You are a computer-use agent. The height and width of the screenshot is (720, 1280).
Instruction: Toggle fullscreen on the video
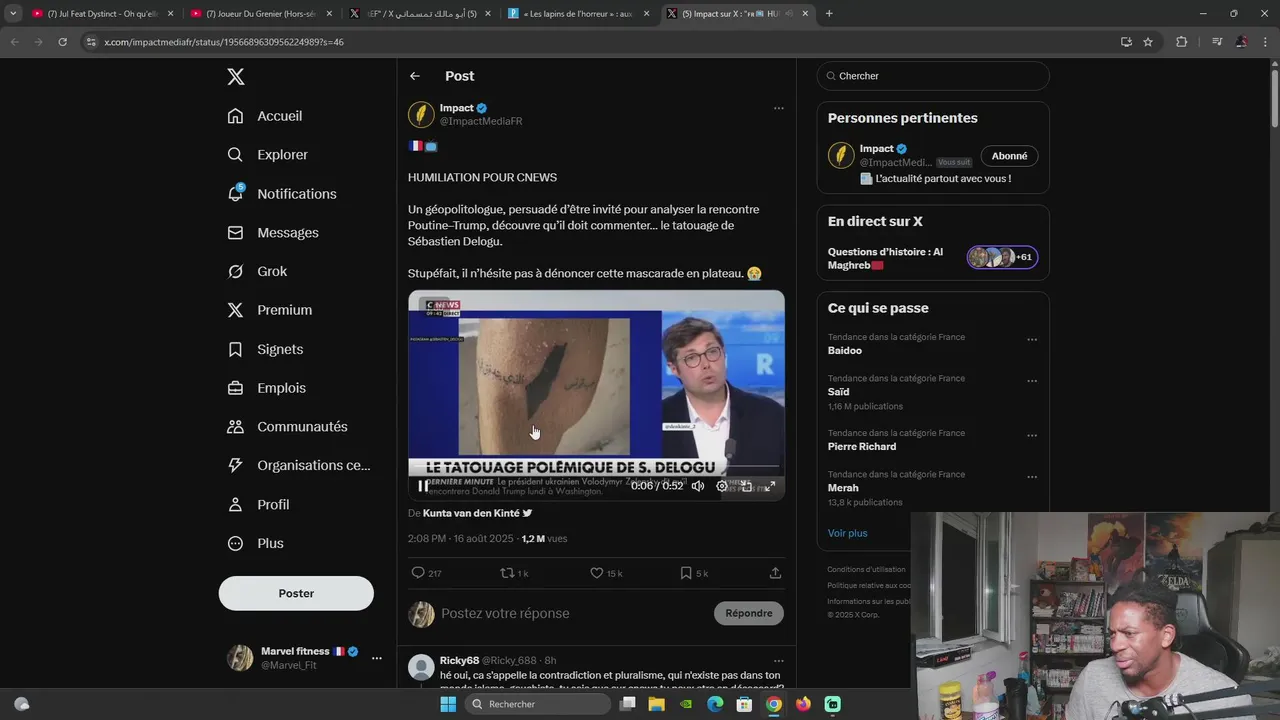770,486
